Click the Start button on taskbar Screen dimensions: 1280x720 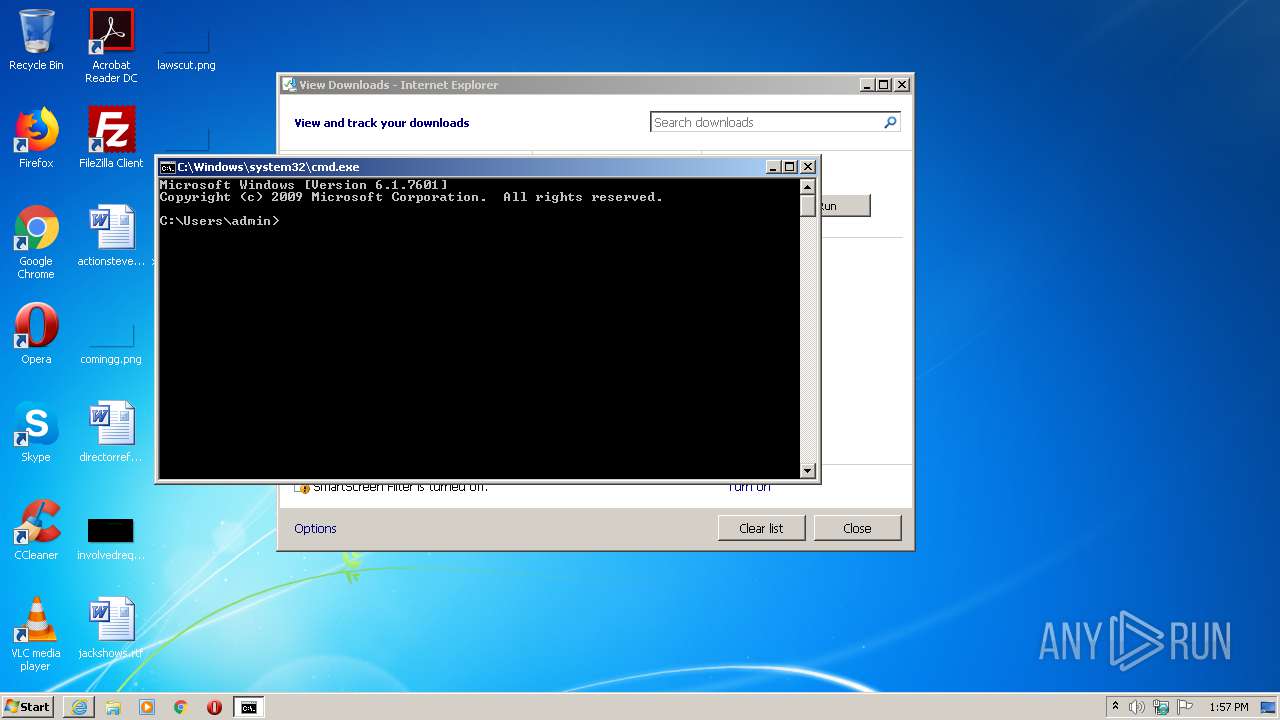[28, 706]
